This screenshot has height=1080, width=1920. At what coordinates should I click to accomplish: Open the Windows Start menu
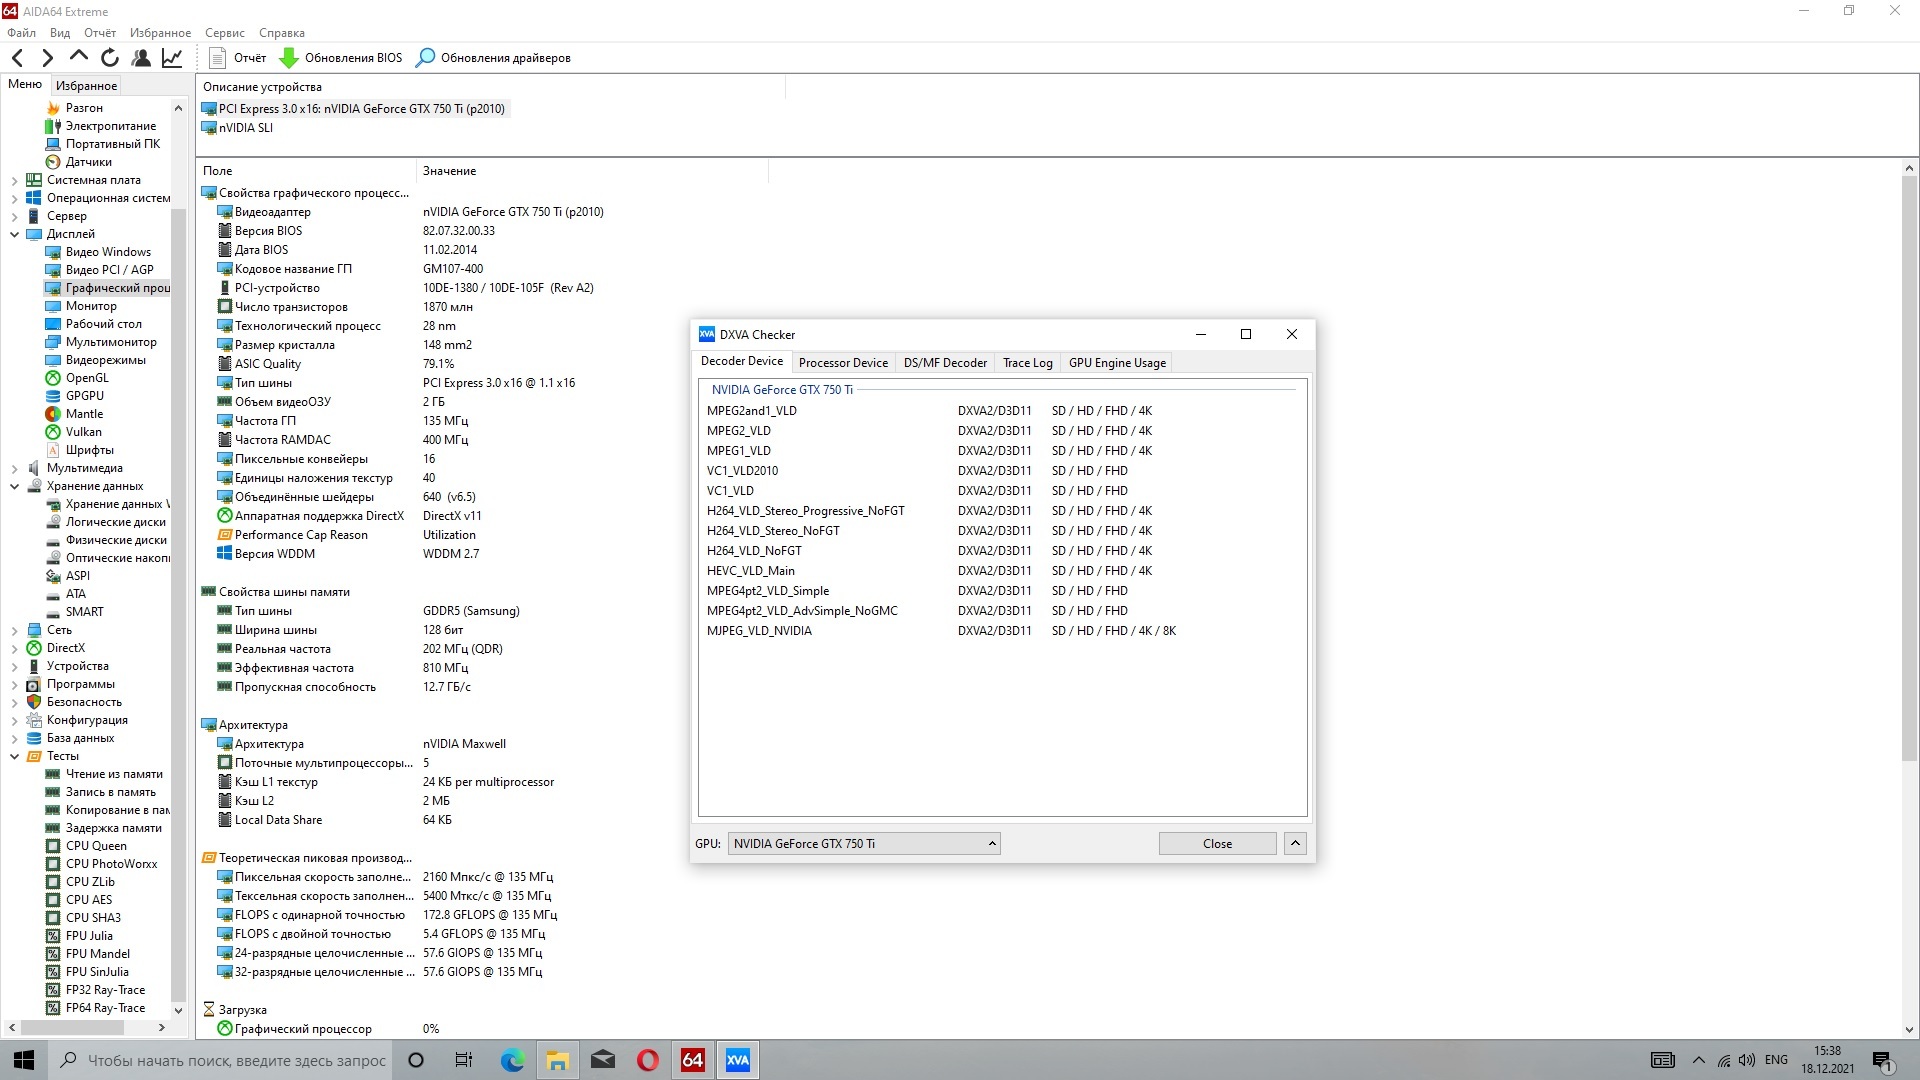click(24, 1060)
